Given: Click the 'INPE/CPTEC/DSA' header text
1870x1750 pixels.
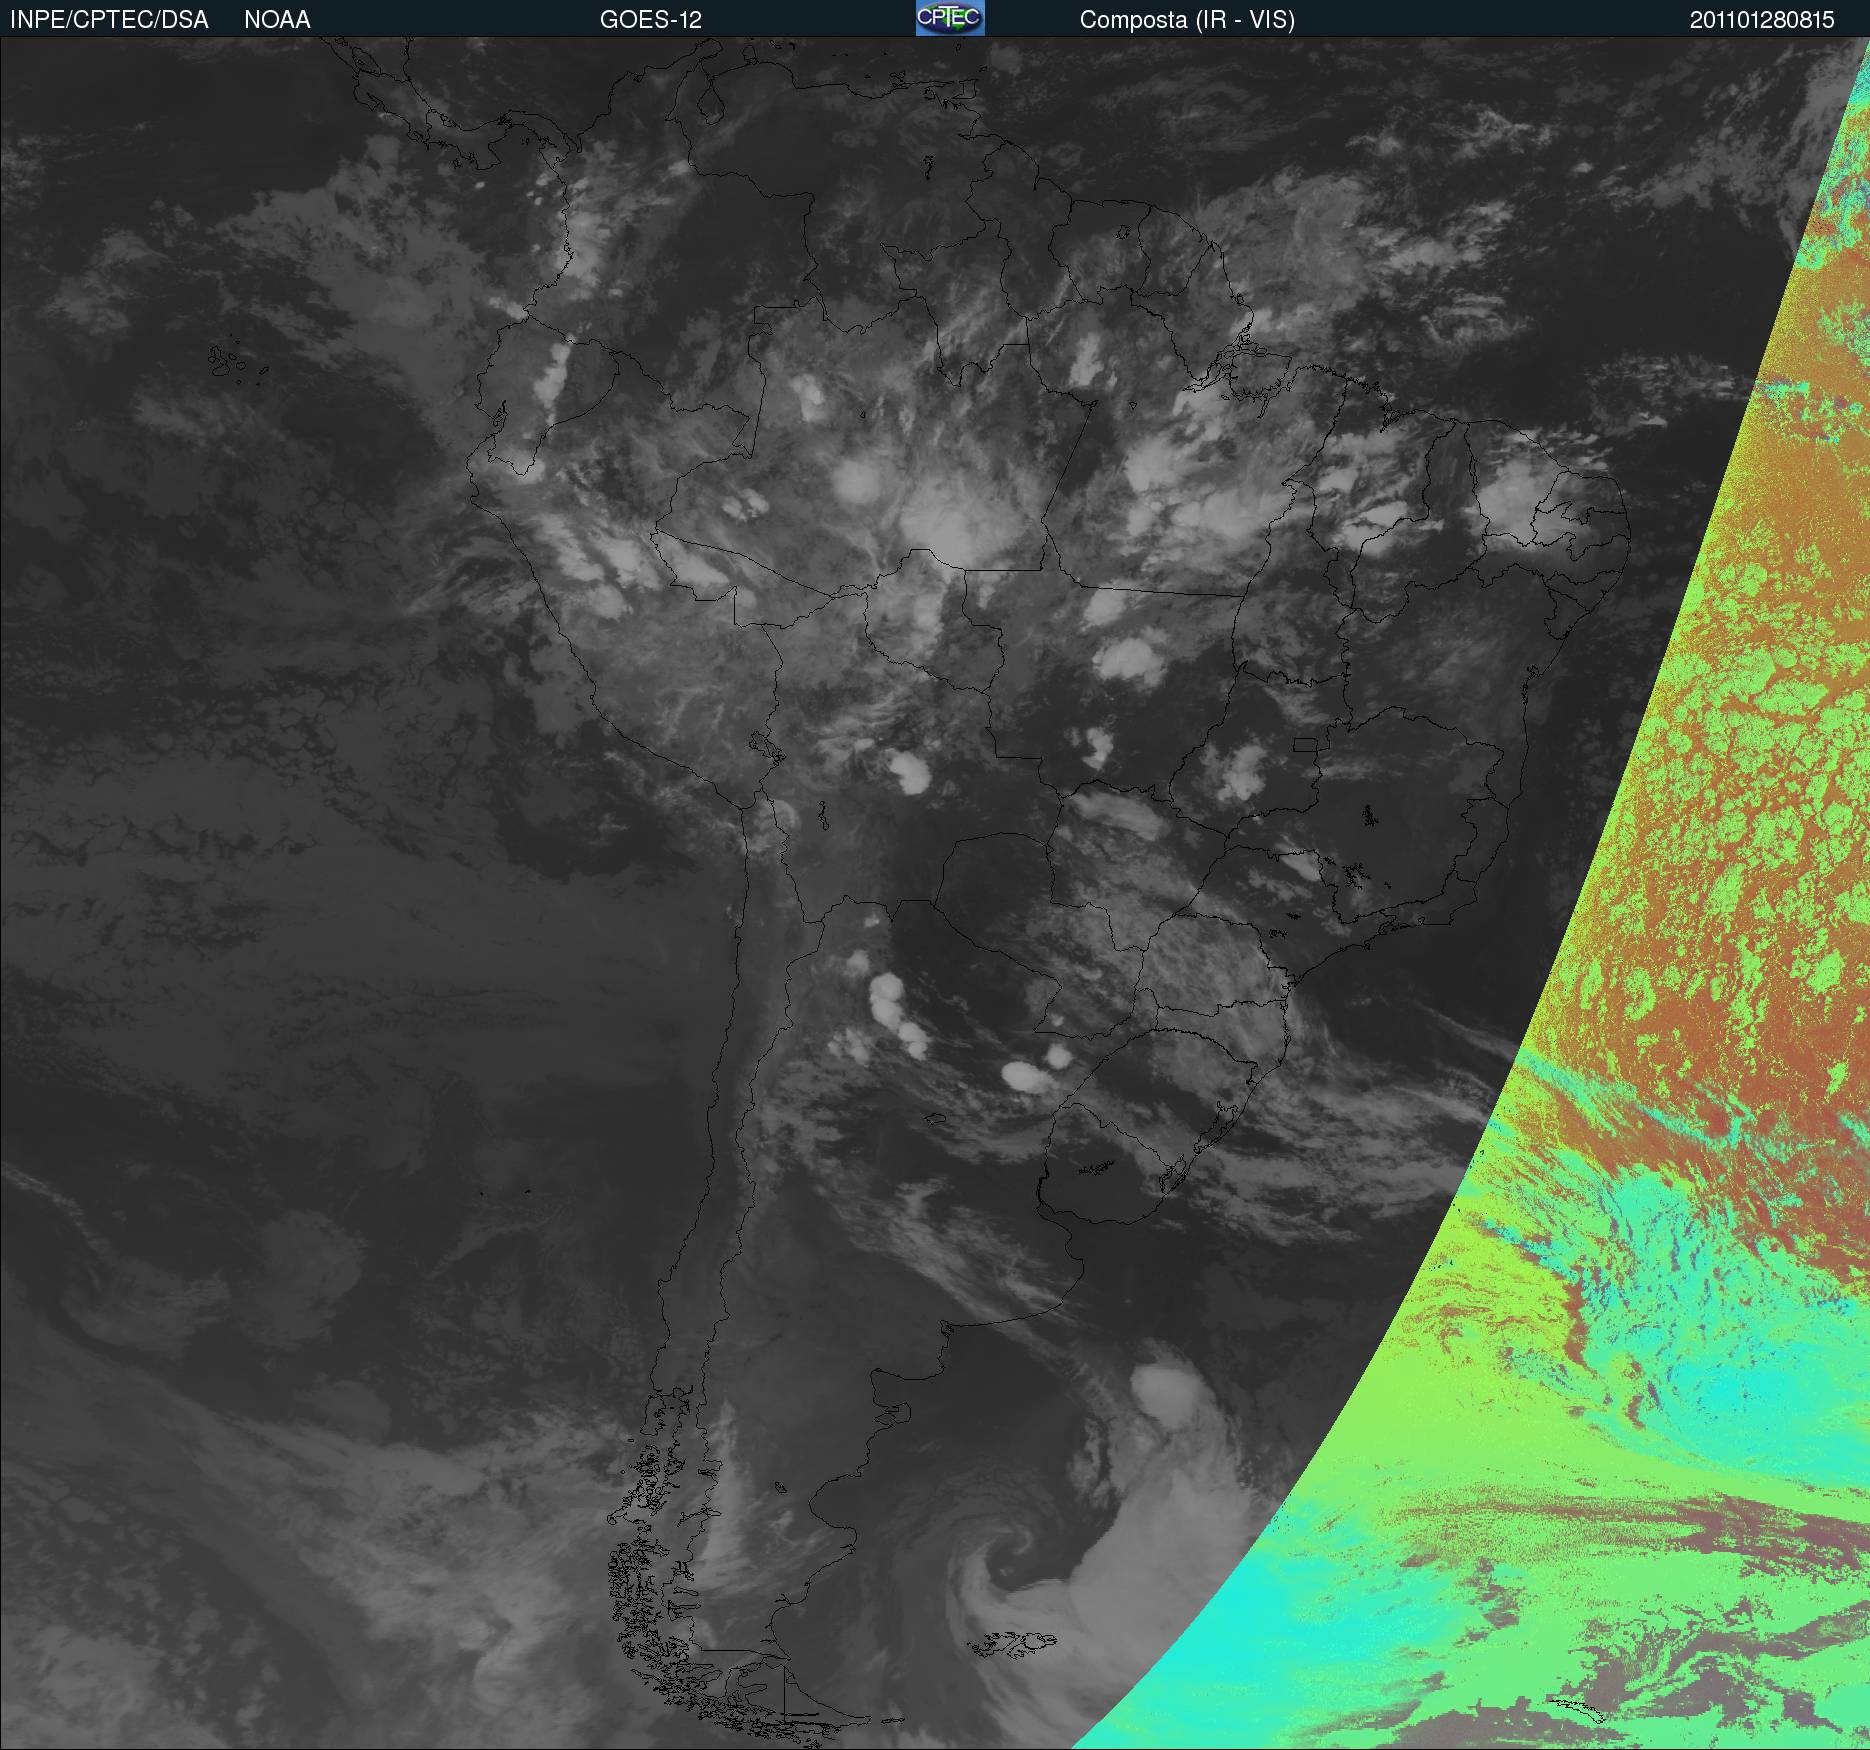Looking at the screenshot, I should (109, 20).
